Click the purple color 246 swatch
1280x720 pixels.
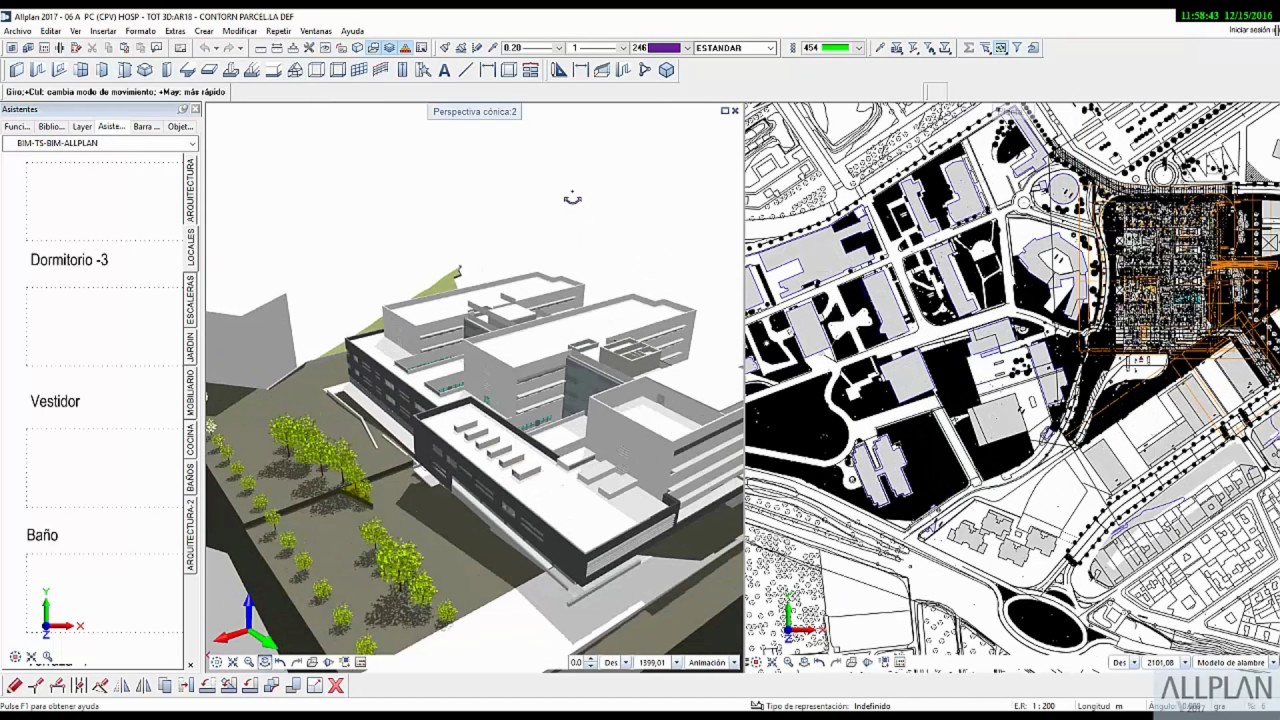[664, 48]
